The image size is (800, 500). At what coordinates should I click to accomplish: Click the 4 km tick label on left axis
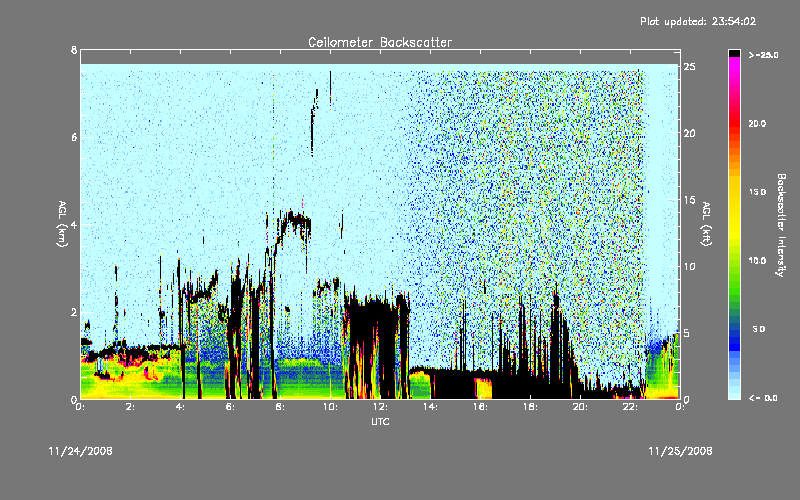(74, 225)
